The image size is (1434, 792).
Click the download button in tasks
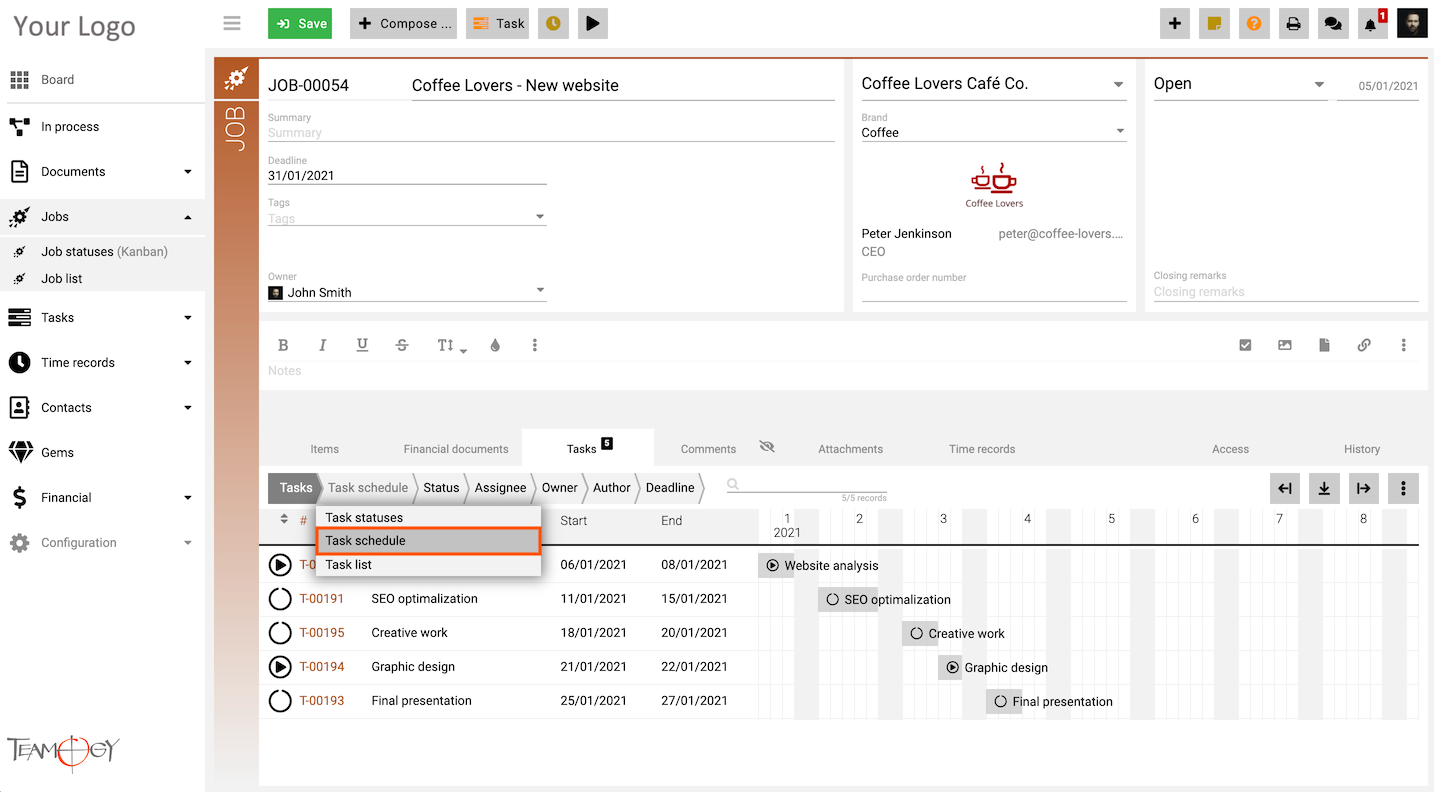[x=1324, y=488]
